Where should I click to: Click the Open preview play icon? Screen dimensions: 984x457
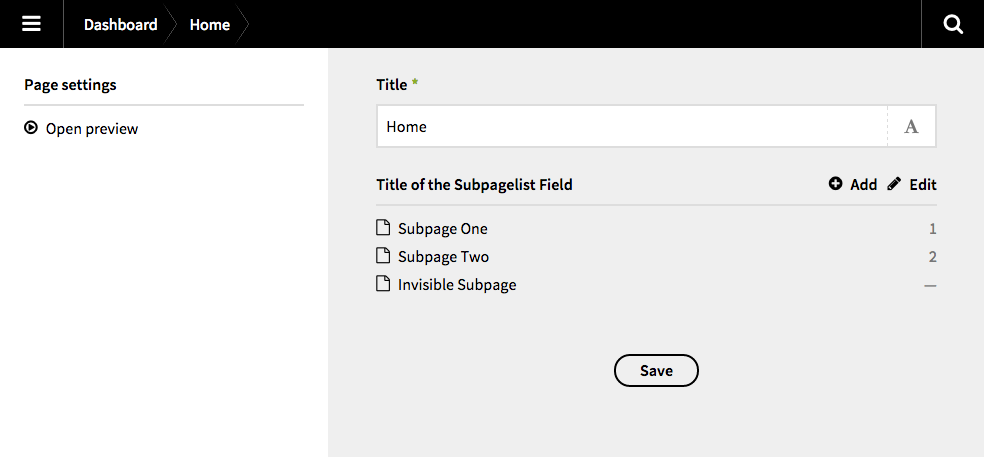[31, 128]
